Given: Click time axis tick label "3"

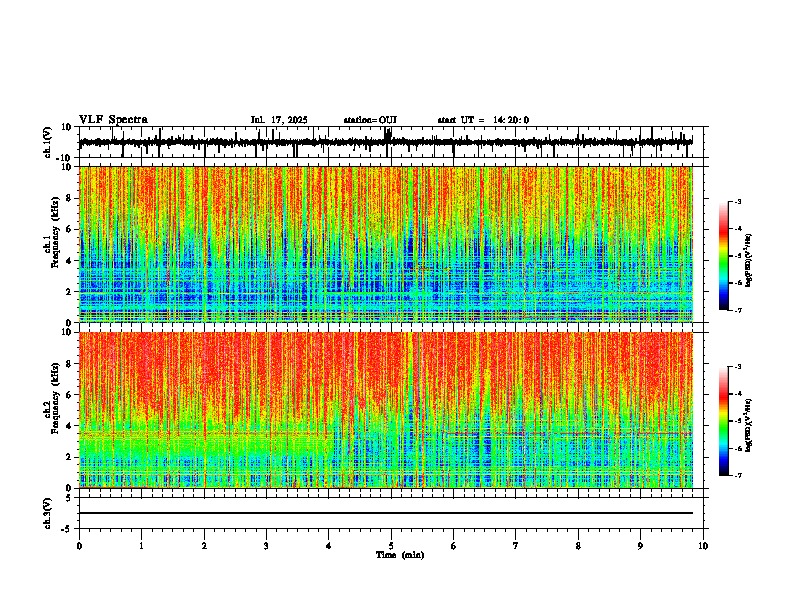Looking at the screenshot, I should pyautogui.click(x=266, y=546).
